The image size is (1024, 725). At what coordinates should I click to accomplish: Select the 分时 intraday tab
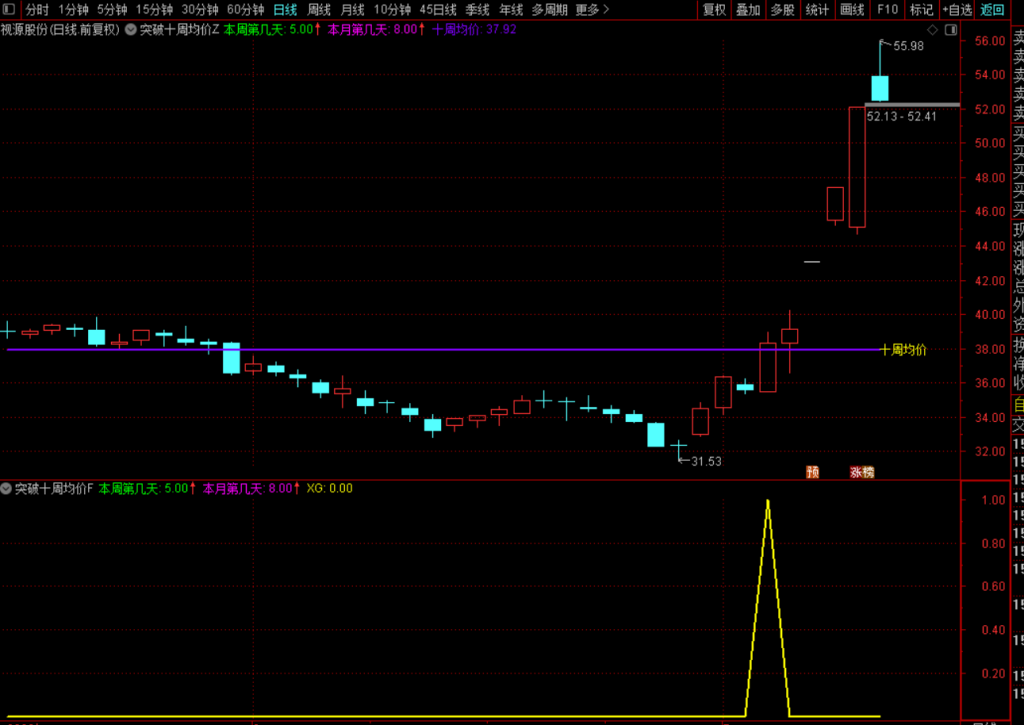coord(37,10)
